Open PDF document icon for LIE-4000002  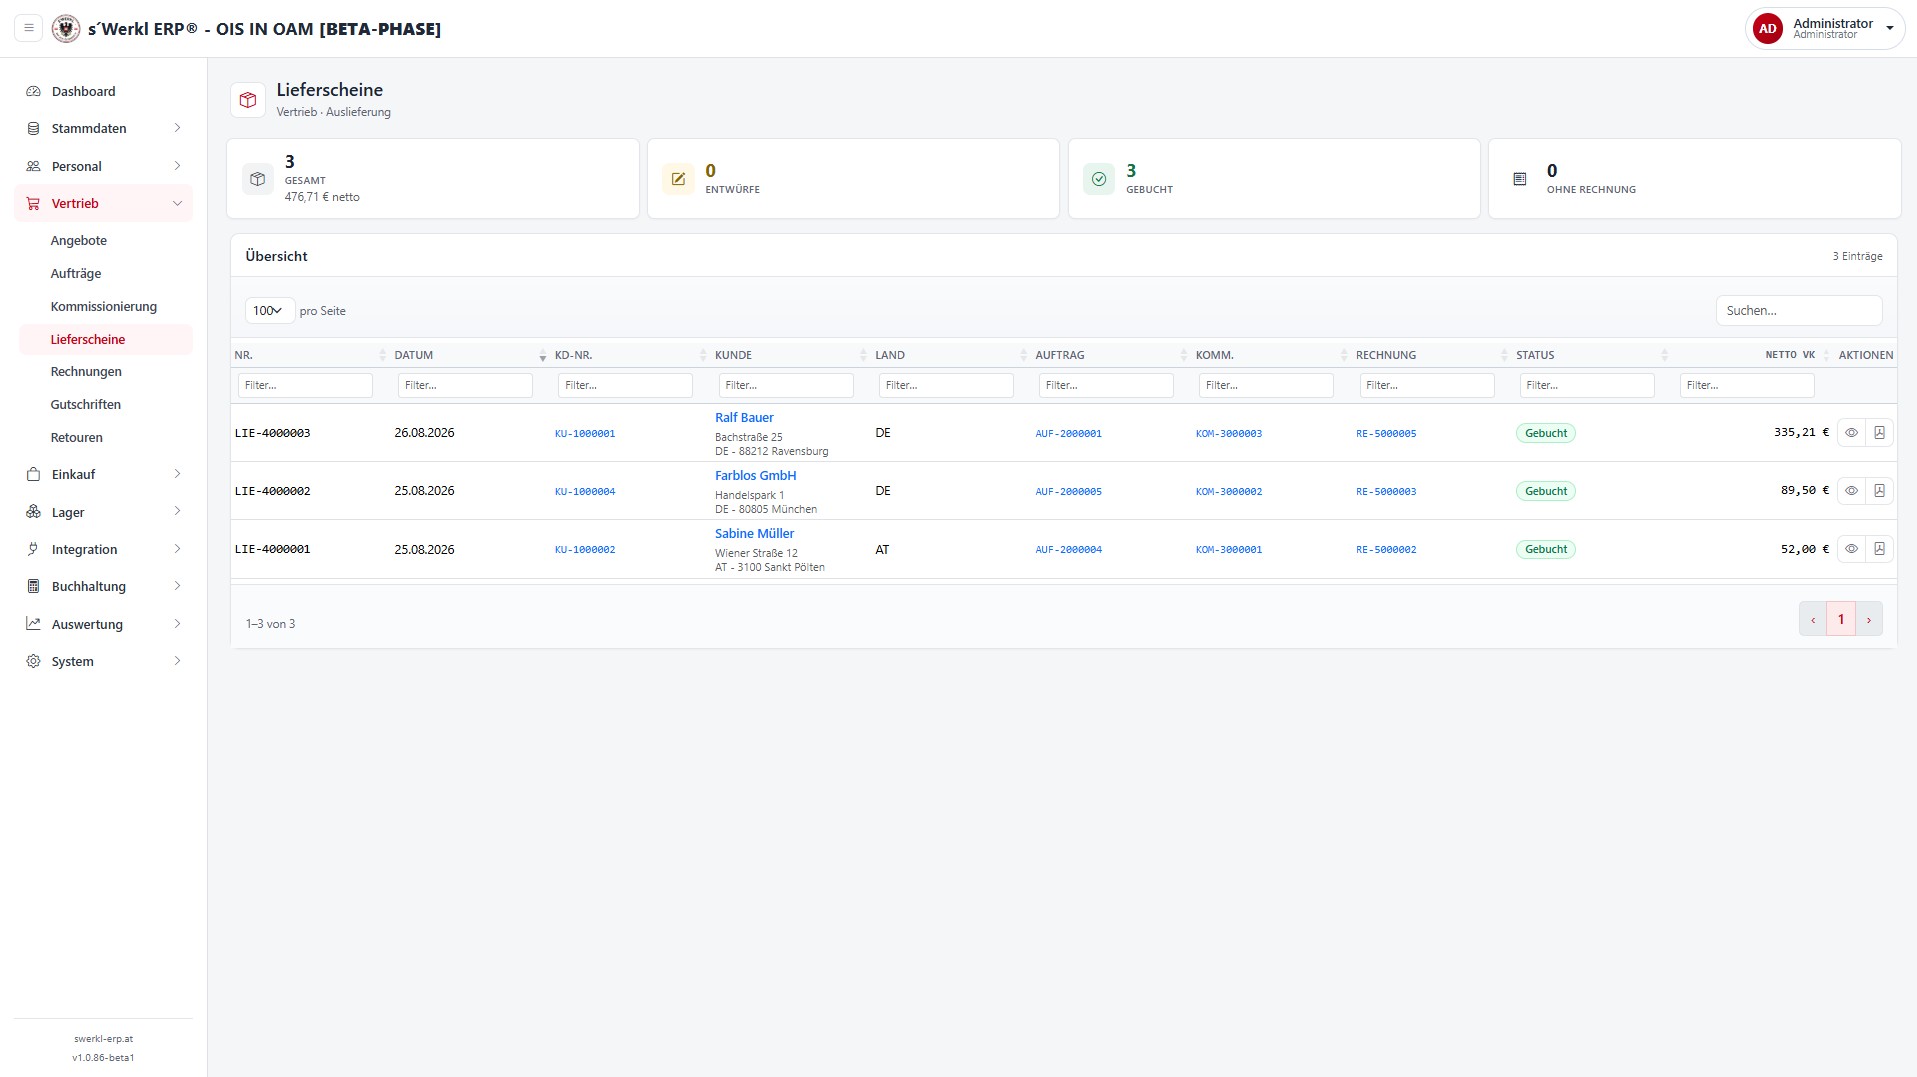(1879, 491)
